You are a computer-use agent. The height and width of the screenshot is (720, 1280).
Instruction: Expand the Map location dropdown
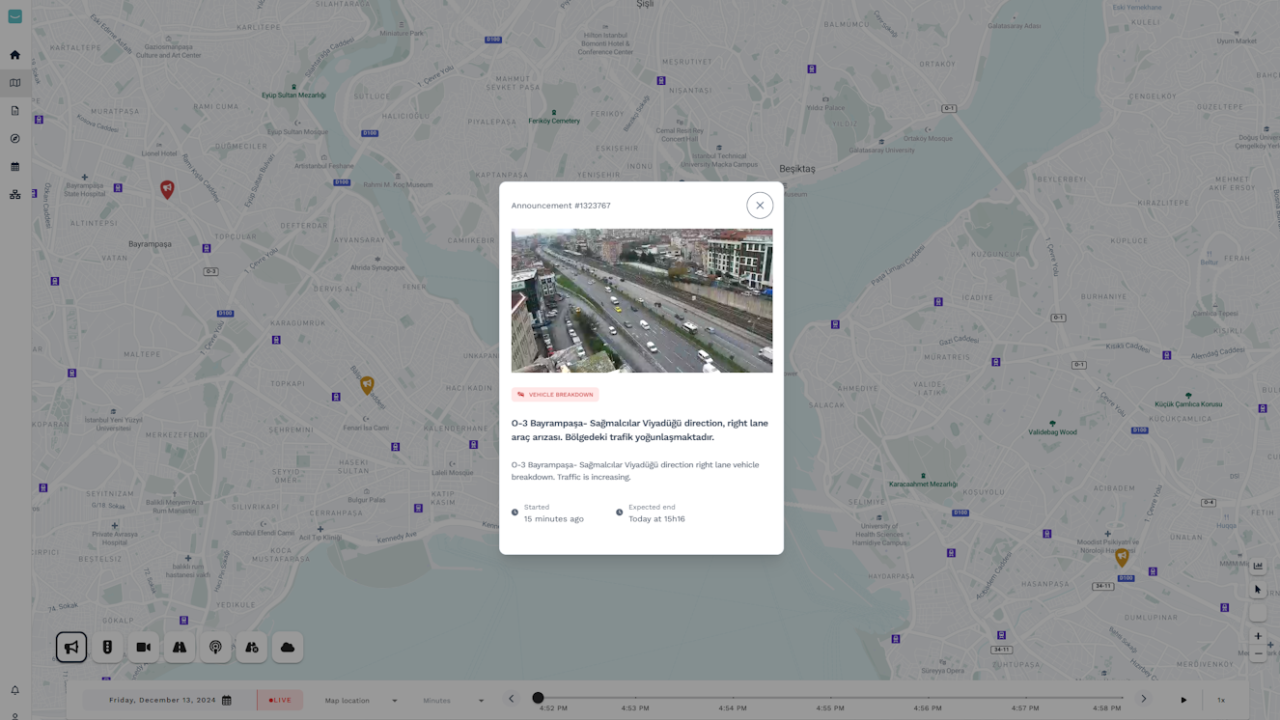[x=360, y=700]
